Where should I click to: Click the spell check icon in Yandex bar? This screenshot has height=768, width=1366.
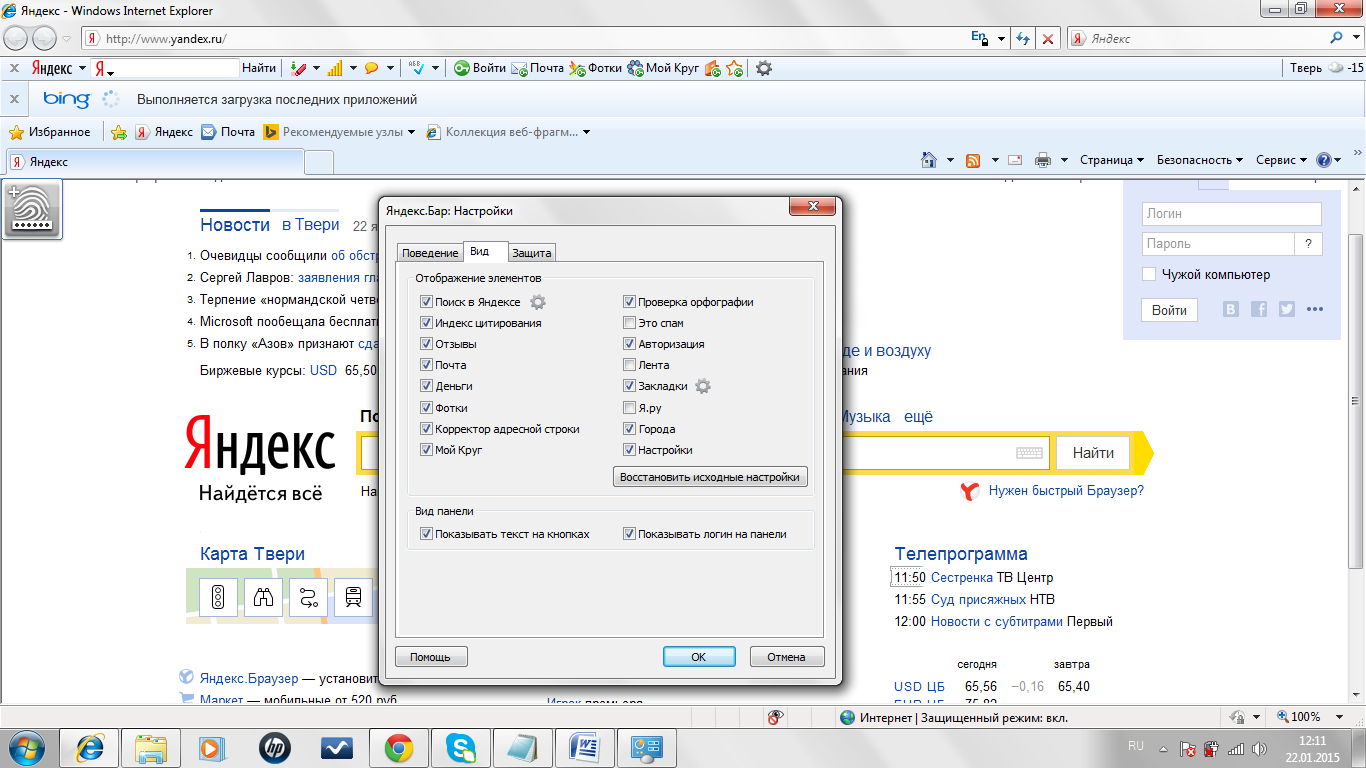416,68
